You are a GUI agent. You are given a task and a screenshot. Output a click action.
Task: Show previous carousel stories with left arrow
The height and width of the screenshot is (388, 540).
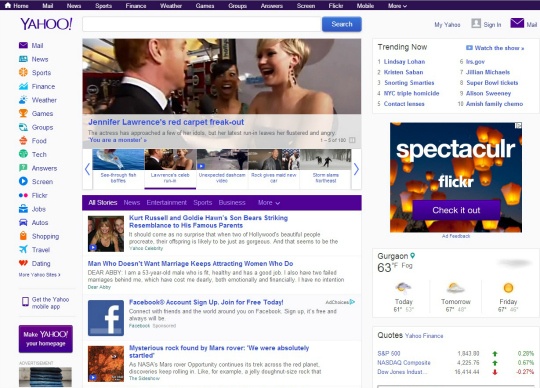click(87, 169)
